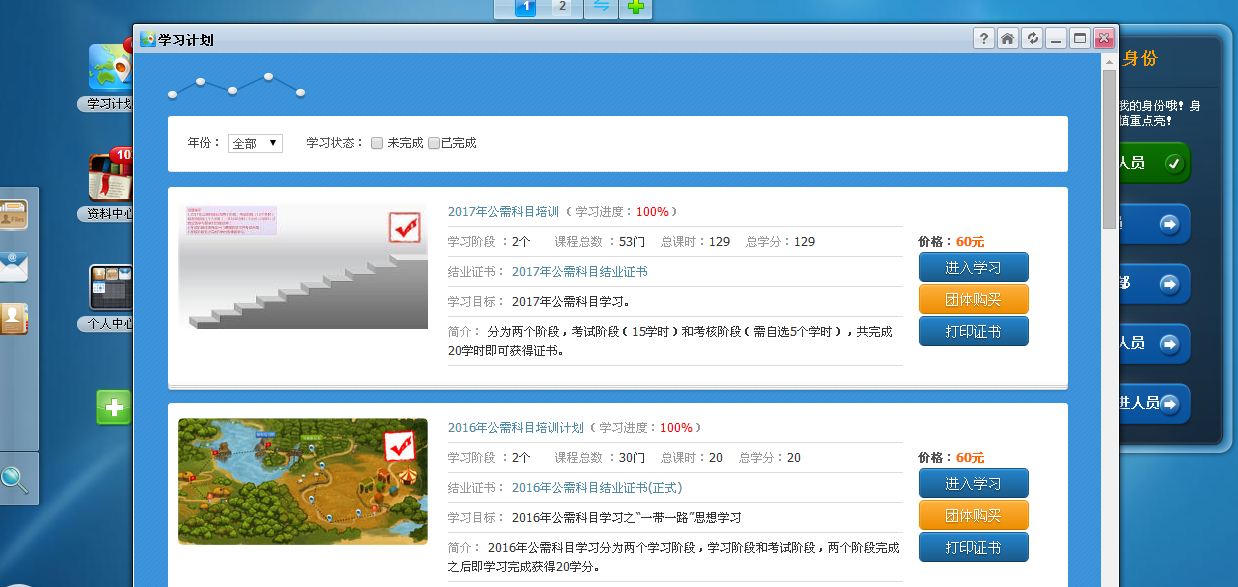Click the help question mark icon

(984, 39)
